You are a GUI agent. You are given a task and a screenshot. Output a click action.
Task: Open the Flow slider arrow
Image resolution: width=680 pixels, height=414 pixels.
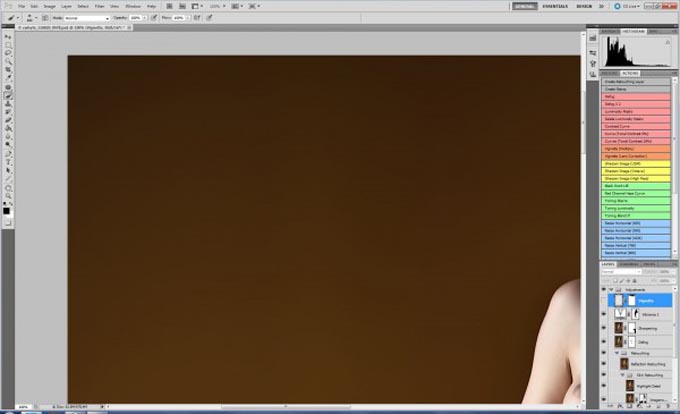click(188, 18)
